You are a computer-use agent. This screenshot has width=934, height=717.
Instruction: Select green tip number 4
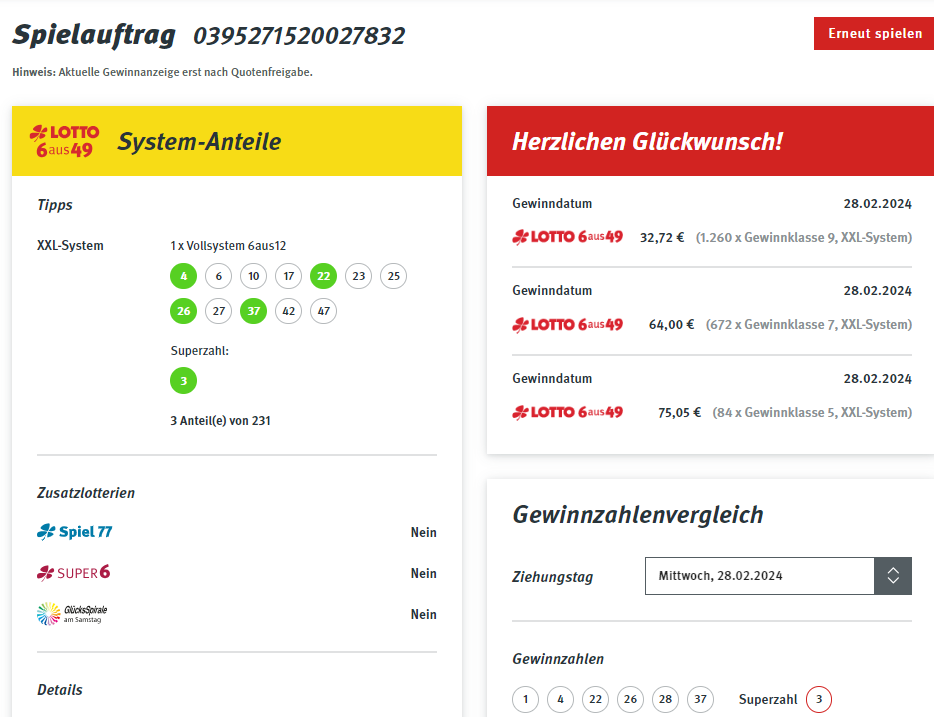pos(183,276)
